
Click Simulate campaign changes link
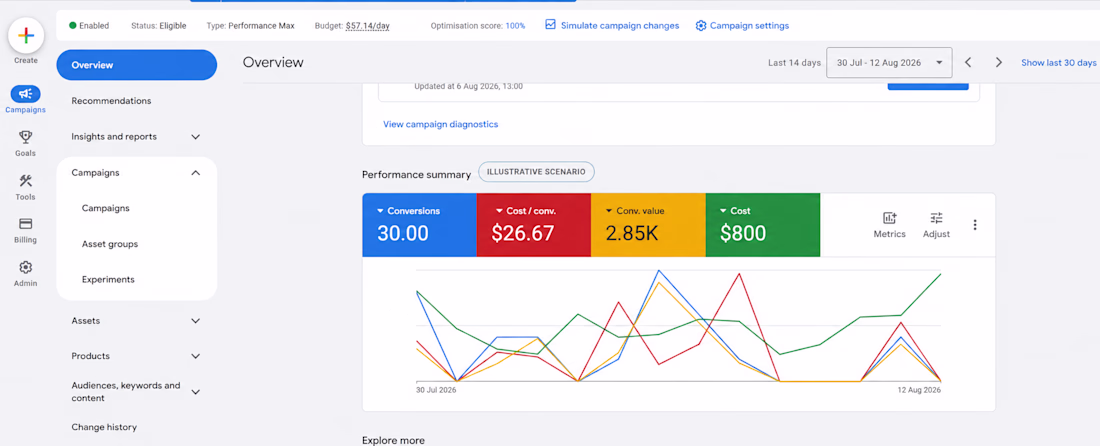[x=619, y=25]
